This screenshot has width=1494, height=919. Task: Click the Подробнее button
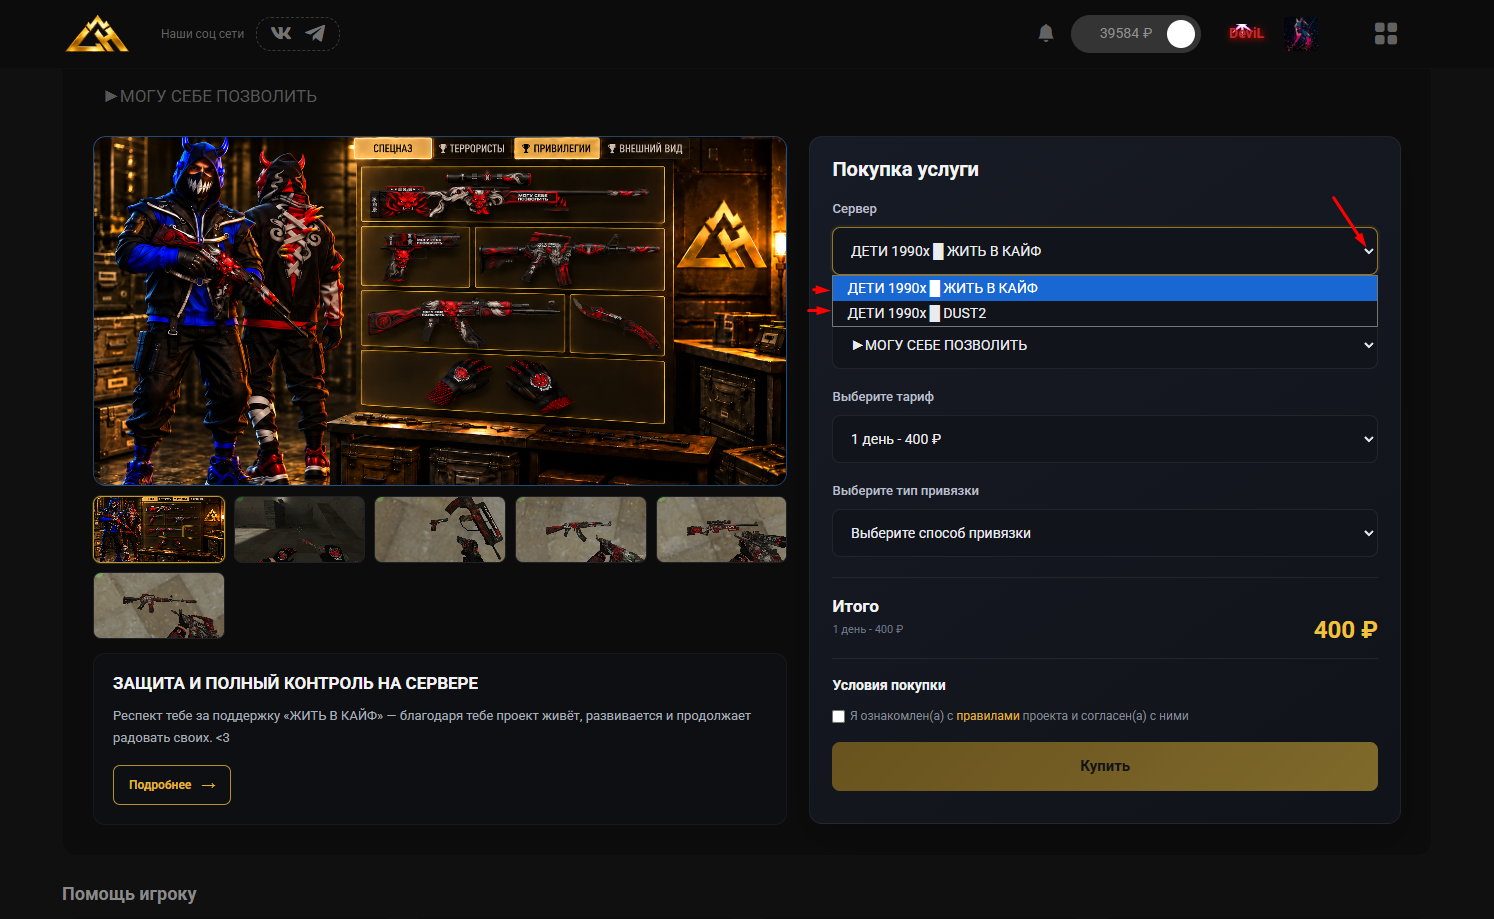coord(172,785)
